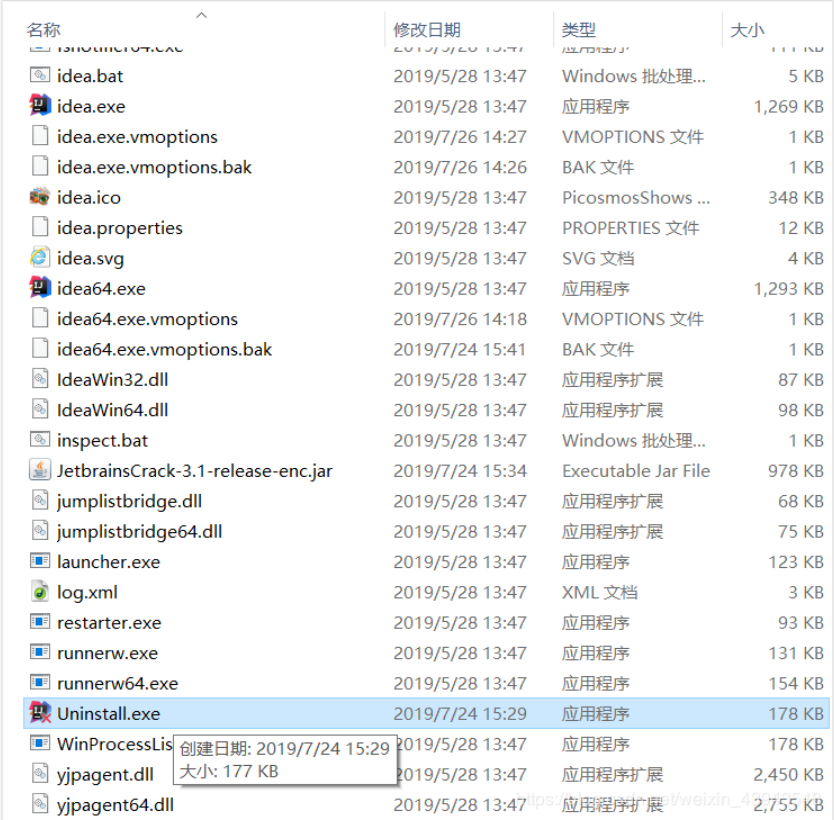The height and width of the screenshot is (820, 834).
Task: Click the restarter.exe application icon
Action: 40,622
